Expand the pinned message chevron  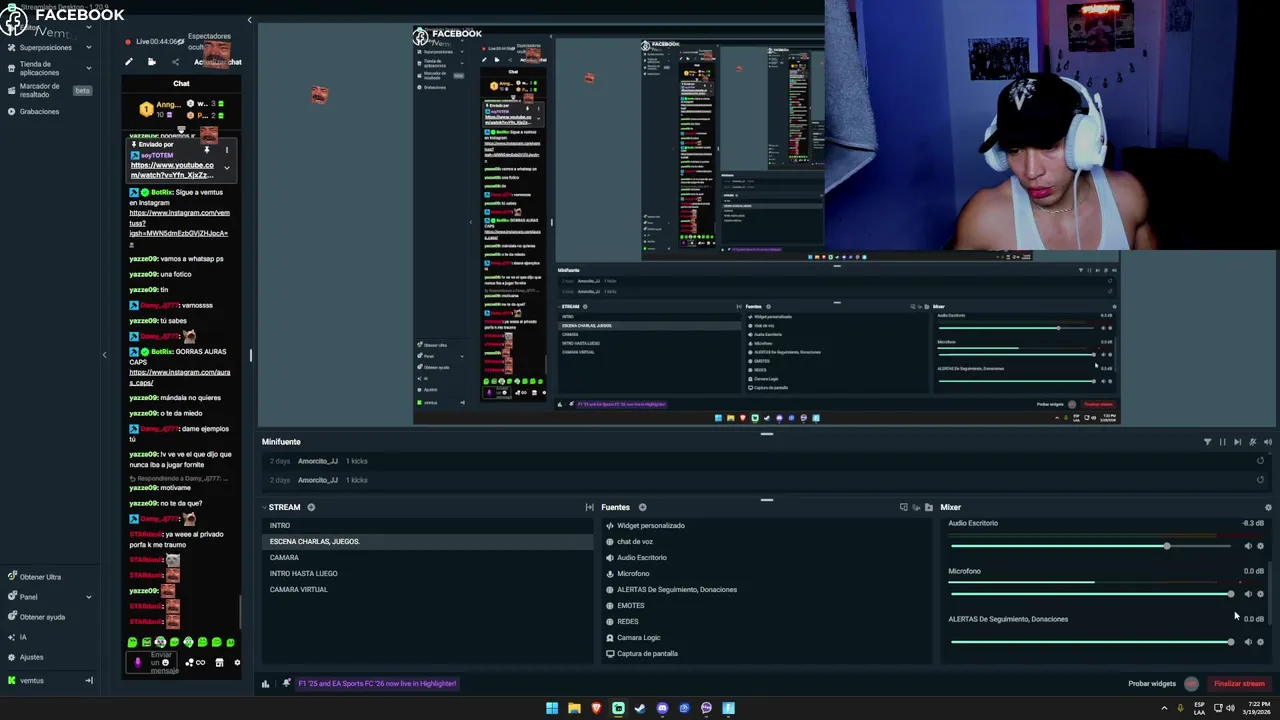click(x=227, y=168)
